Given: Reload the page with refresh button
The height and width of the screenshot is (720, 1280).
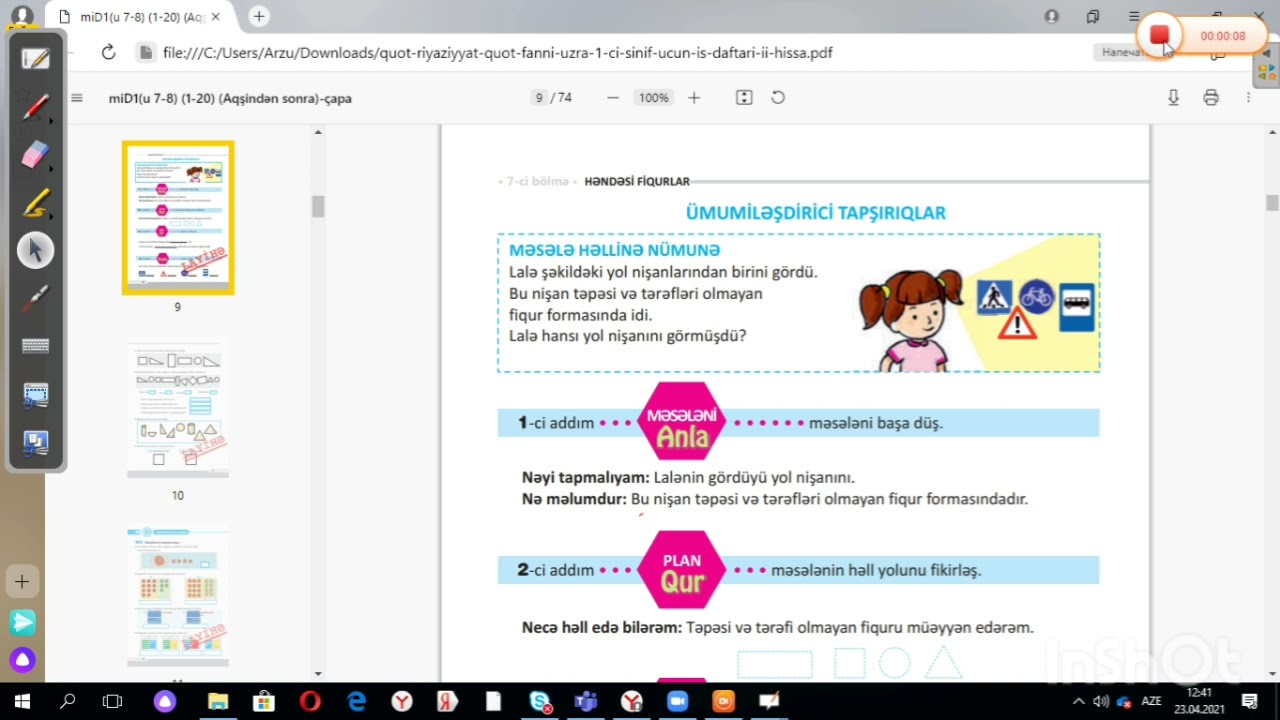Looking at the screenshot, I should pyautogui.click(x=108, y=52).
